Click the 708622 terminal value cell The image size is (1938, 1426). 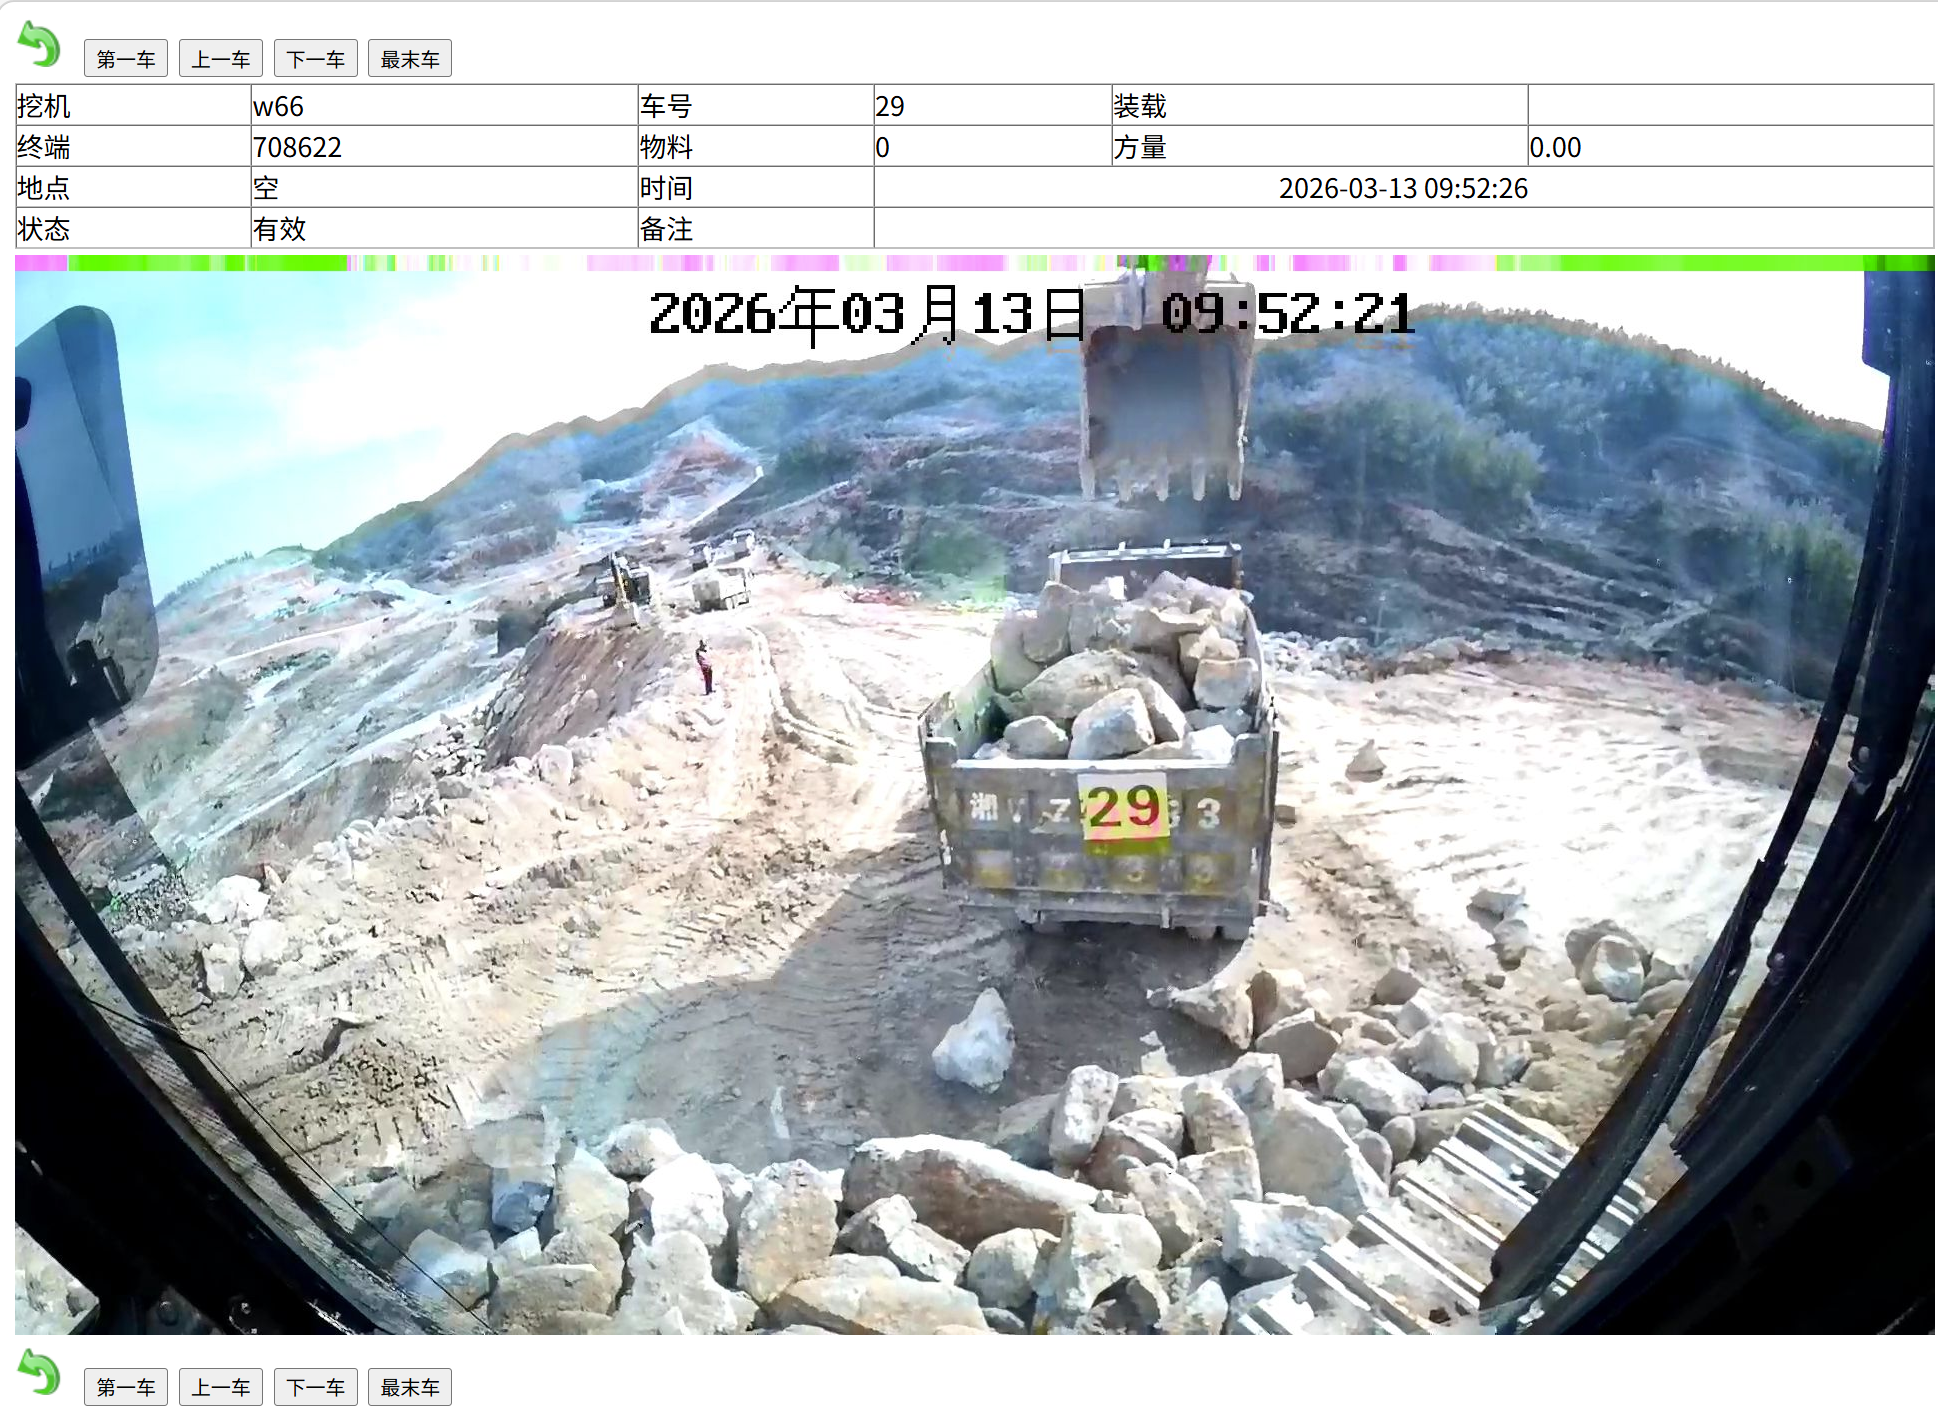443,147
